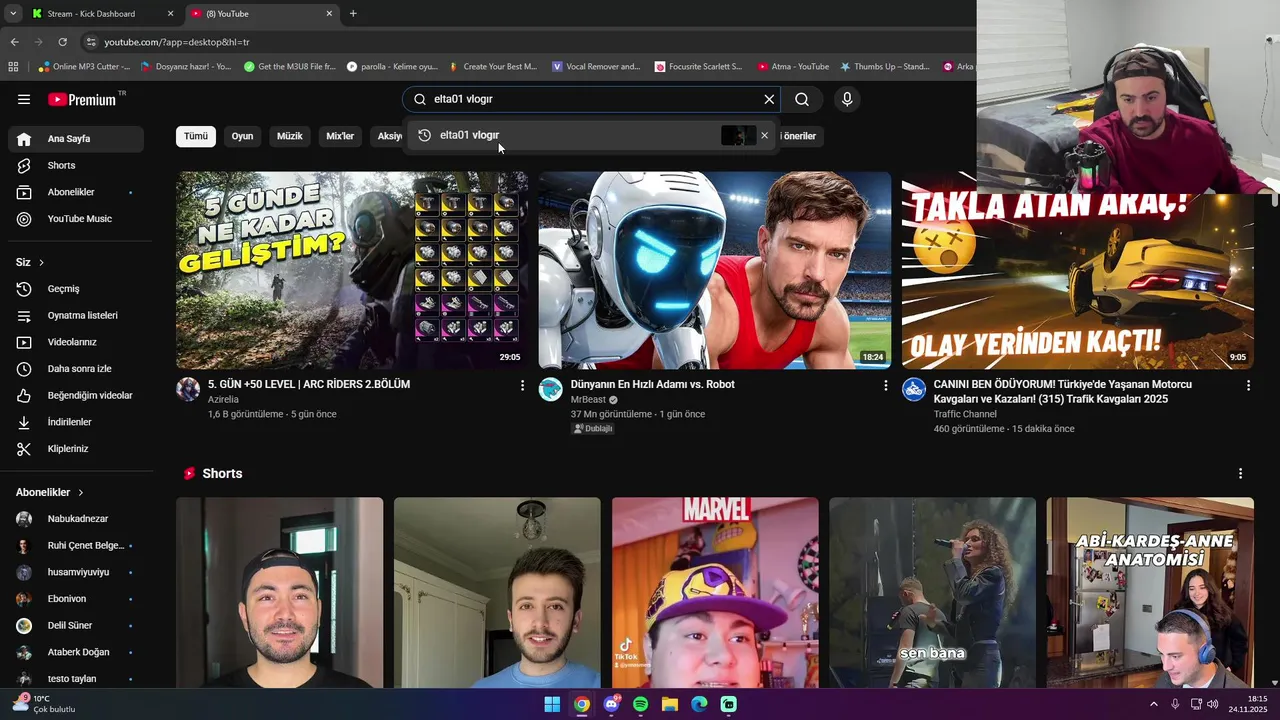1280x720 pixels.
Task: Open Abonelikler in the sidebar
Action: (x=76, y=192)
